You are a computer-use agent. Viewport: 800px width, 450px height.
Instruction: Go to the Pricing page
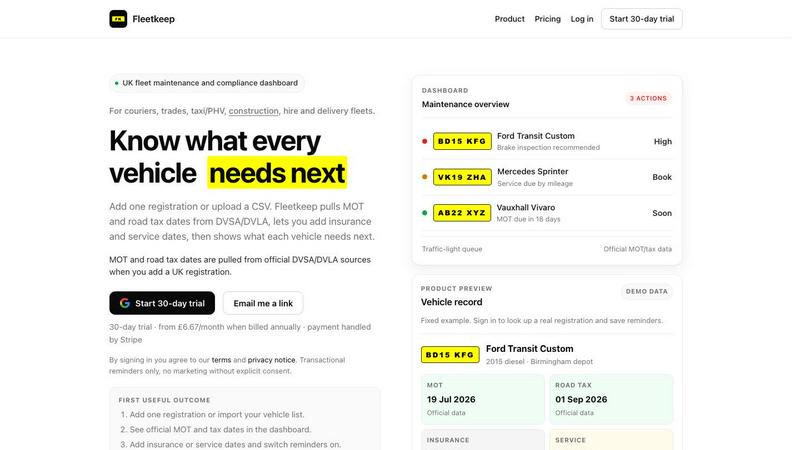coord(547,19)
